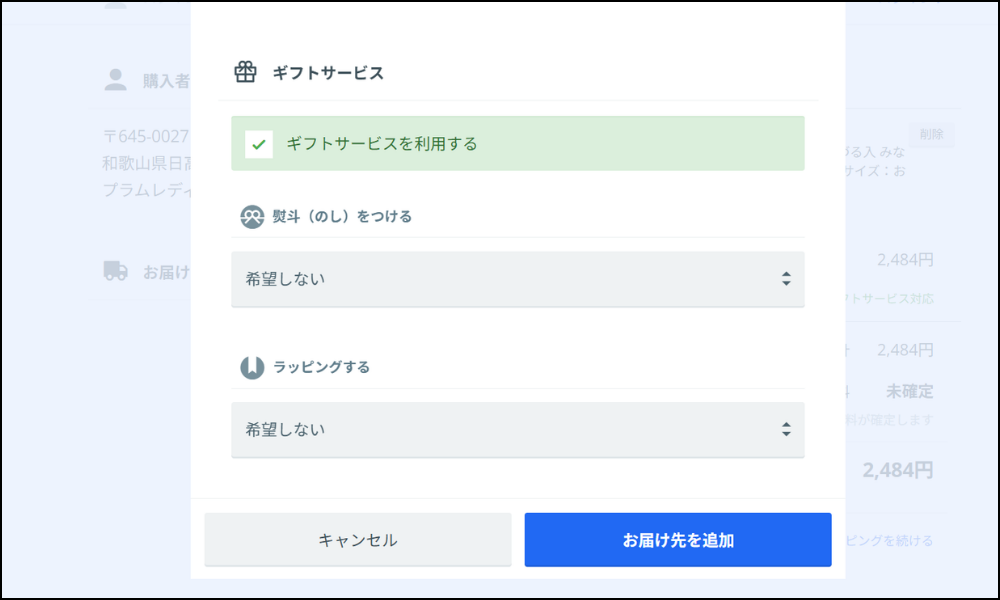The height and width of the screenshot is (600, 1000).
Task: Follow the ショッピングを続ける link
Action: pos(890,541)
